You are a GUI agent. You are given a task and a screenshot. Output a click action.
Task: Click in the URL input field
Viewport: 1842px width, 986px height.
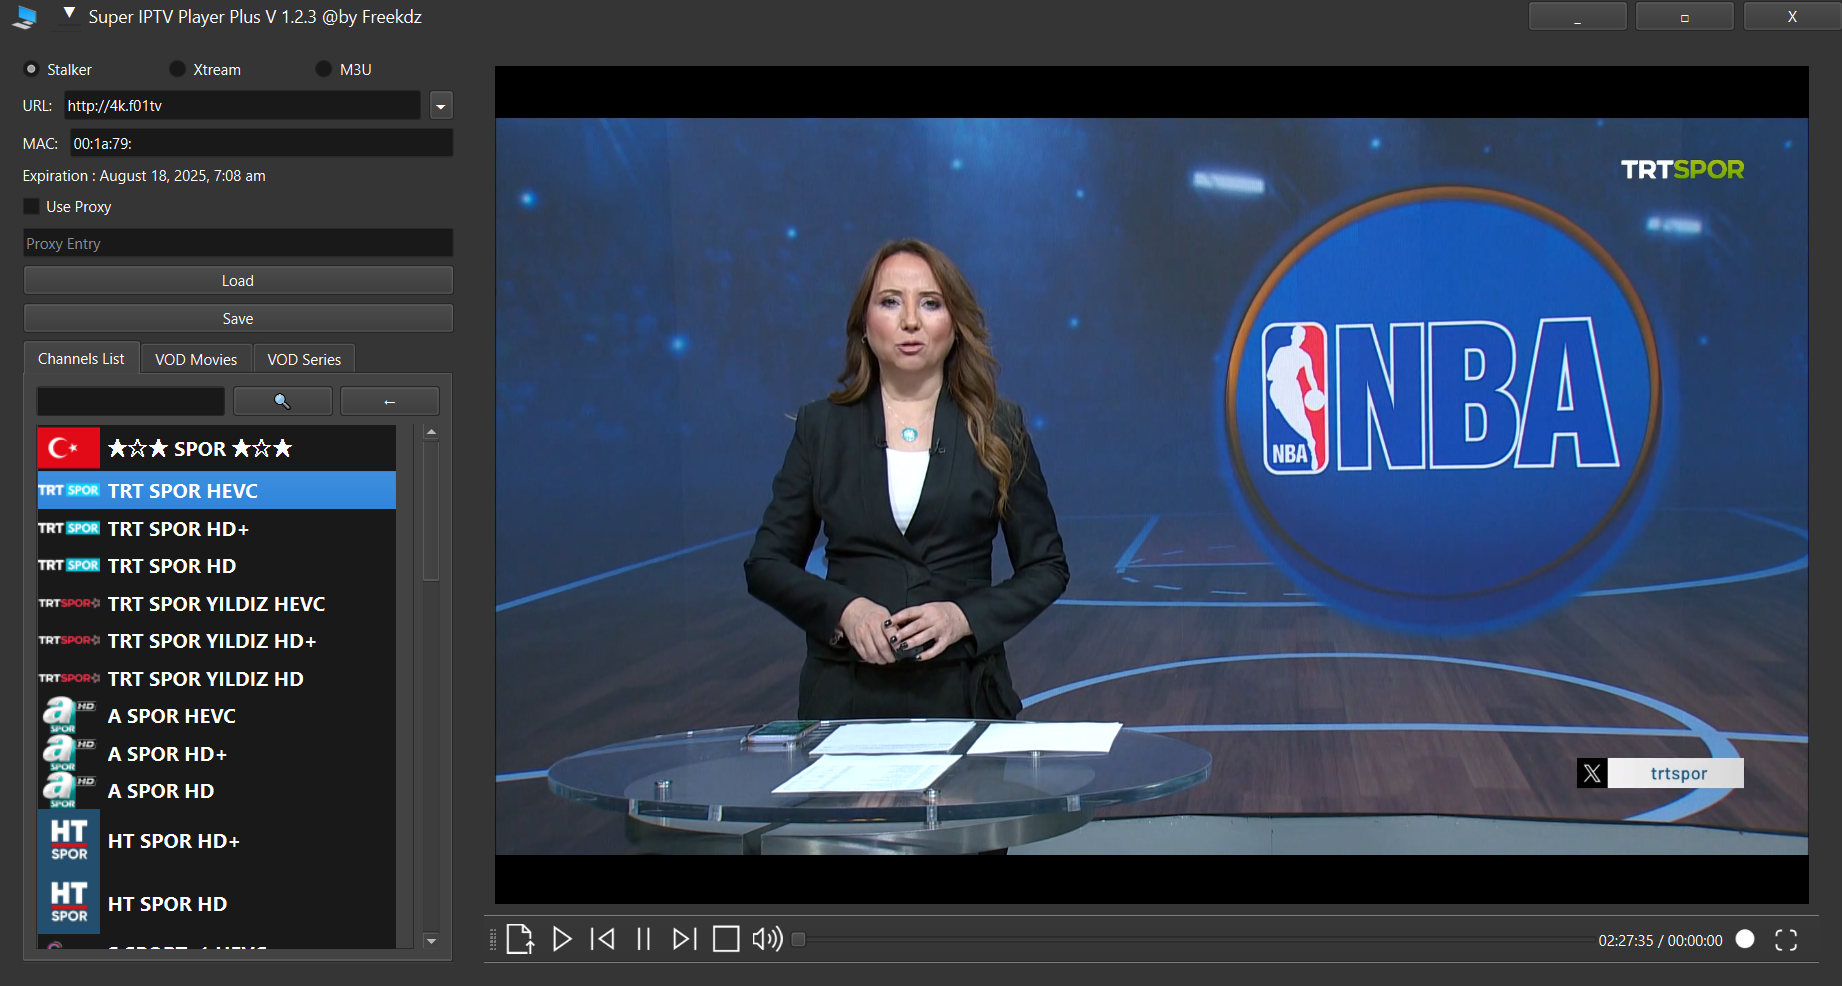243,105
